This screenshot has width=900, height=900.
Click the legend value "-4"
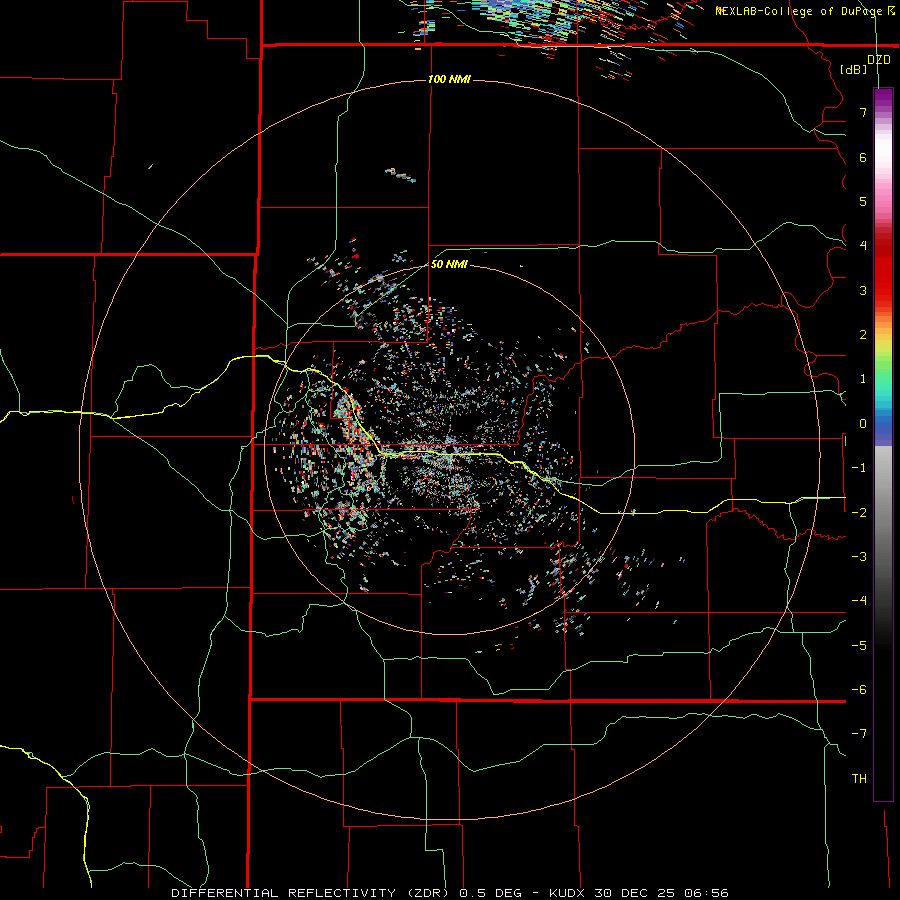pyautogui.click(x=859, y=600)
